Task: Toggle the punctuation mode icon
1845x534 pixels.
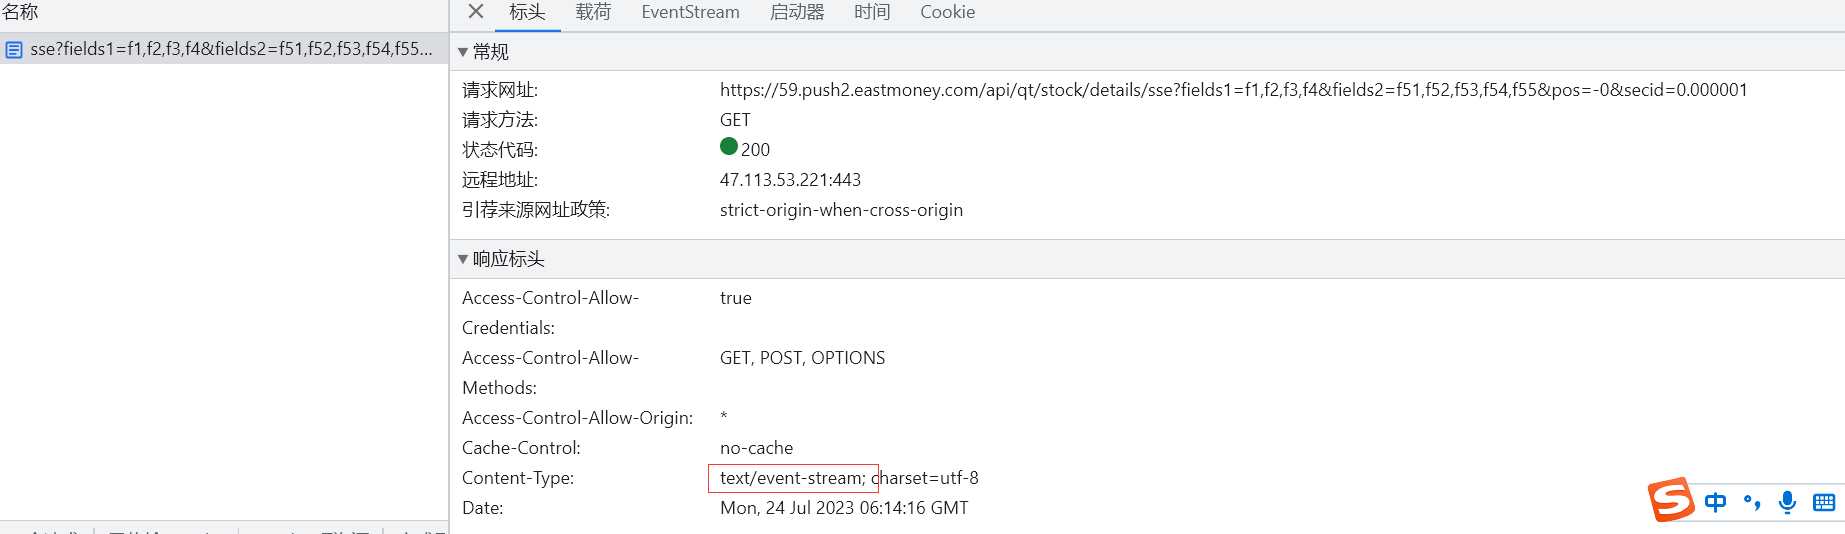Action: pyautogui.click(x=1751, y=502)
